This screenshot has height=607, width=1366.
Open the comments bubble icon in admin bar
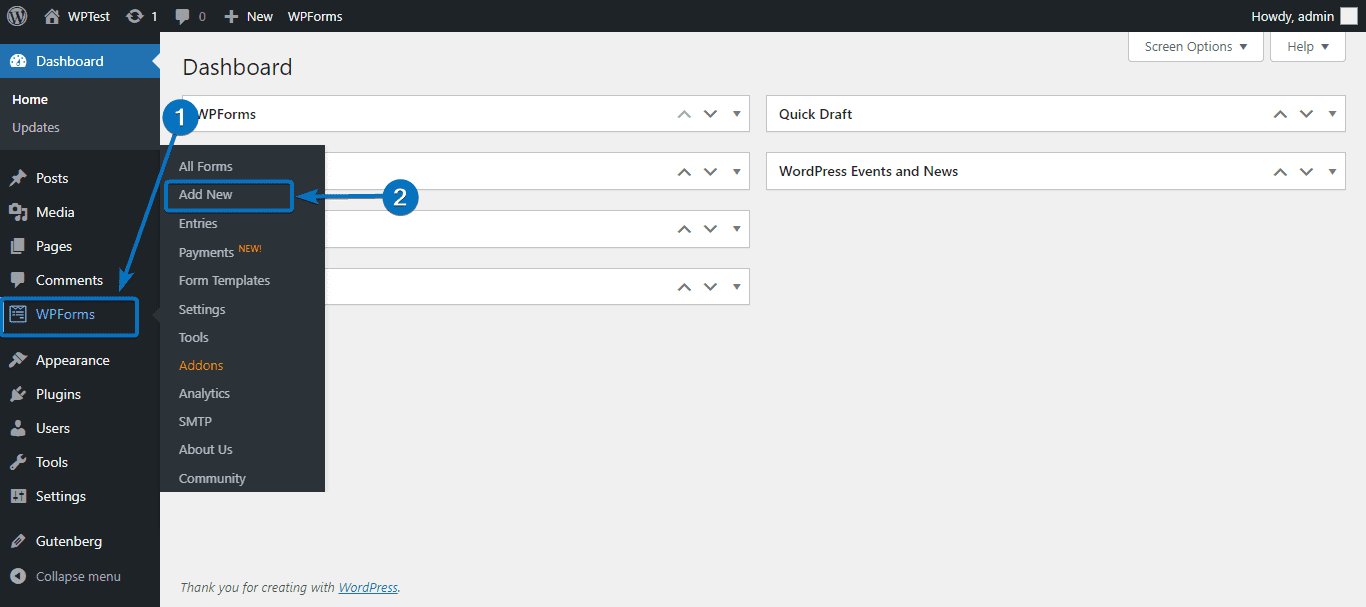[182, 17]
